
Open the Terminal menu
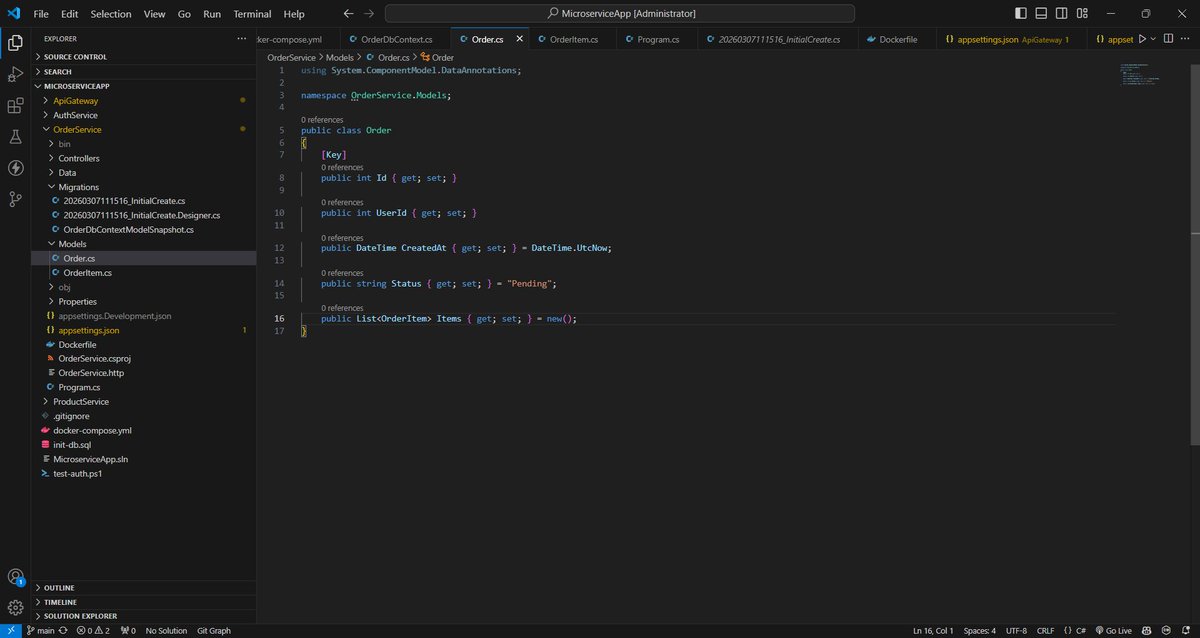point(252,14)
